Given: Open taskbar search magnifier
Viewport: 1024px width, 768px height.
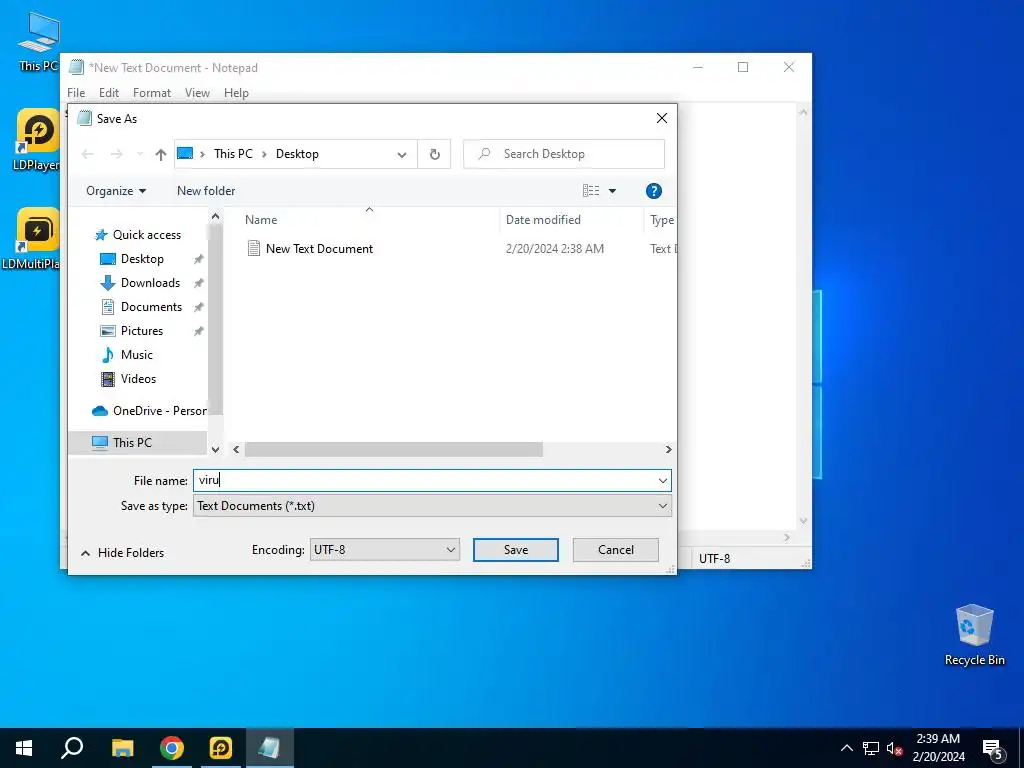Looking at the screenshot, I should (72, 748).
